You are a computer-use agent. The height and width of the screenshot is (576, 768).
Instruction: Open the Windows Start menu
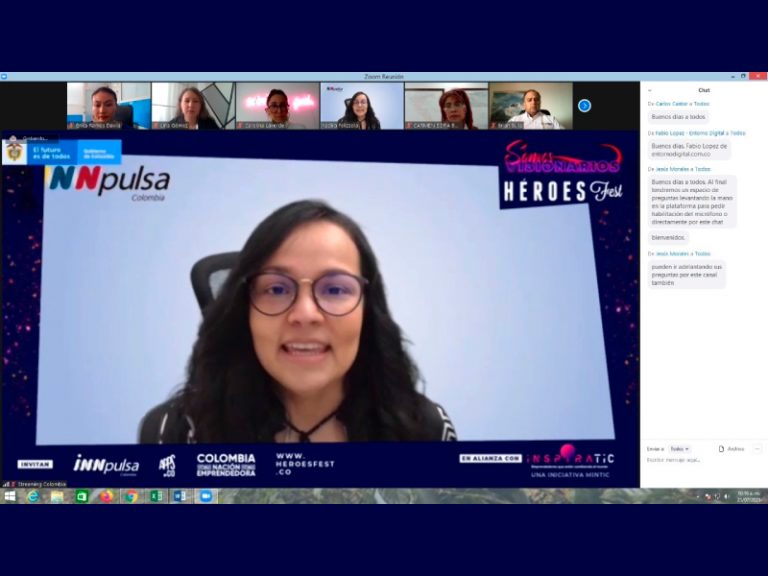(10, 496)
